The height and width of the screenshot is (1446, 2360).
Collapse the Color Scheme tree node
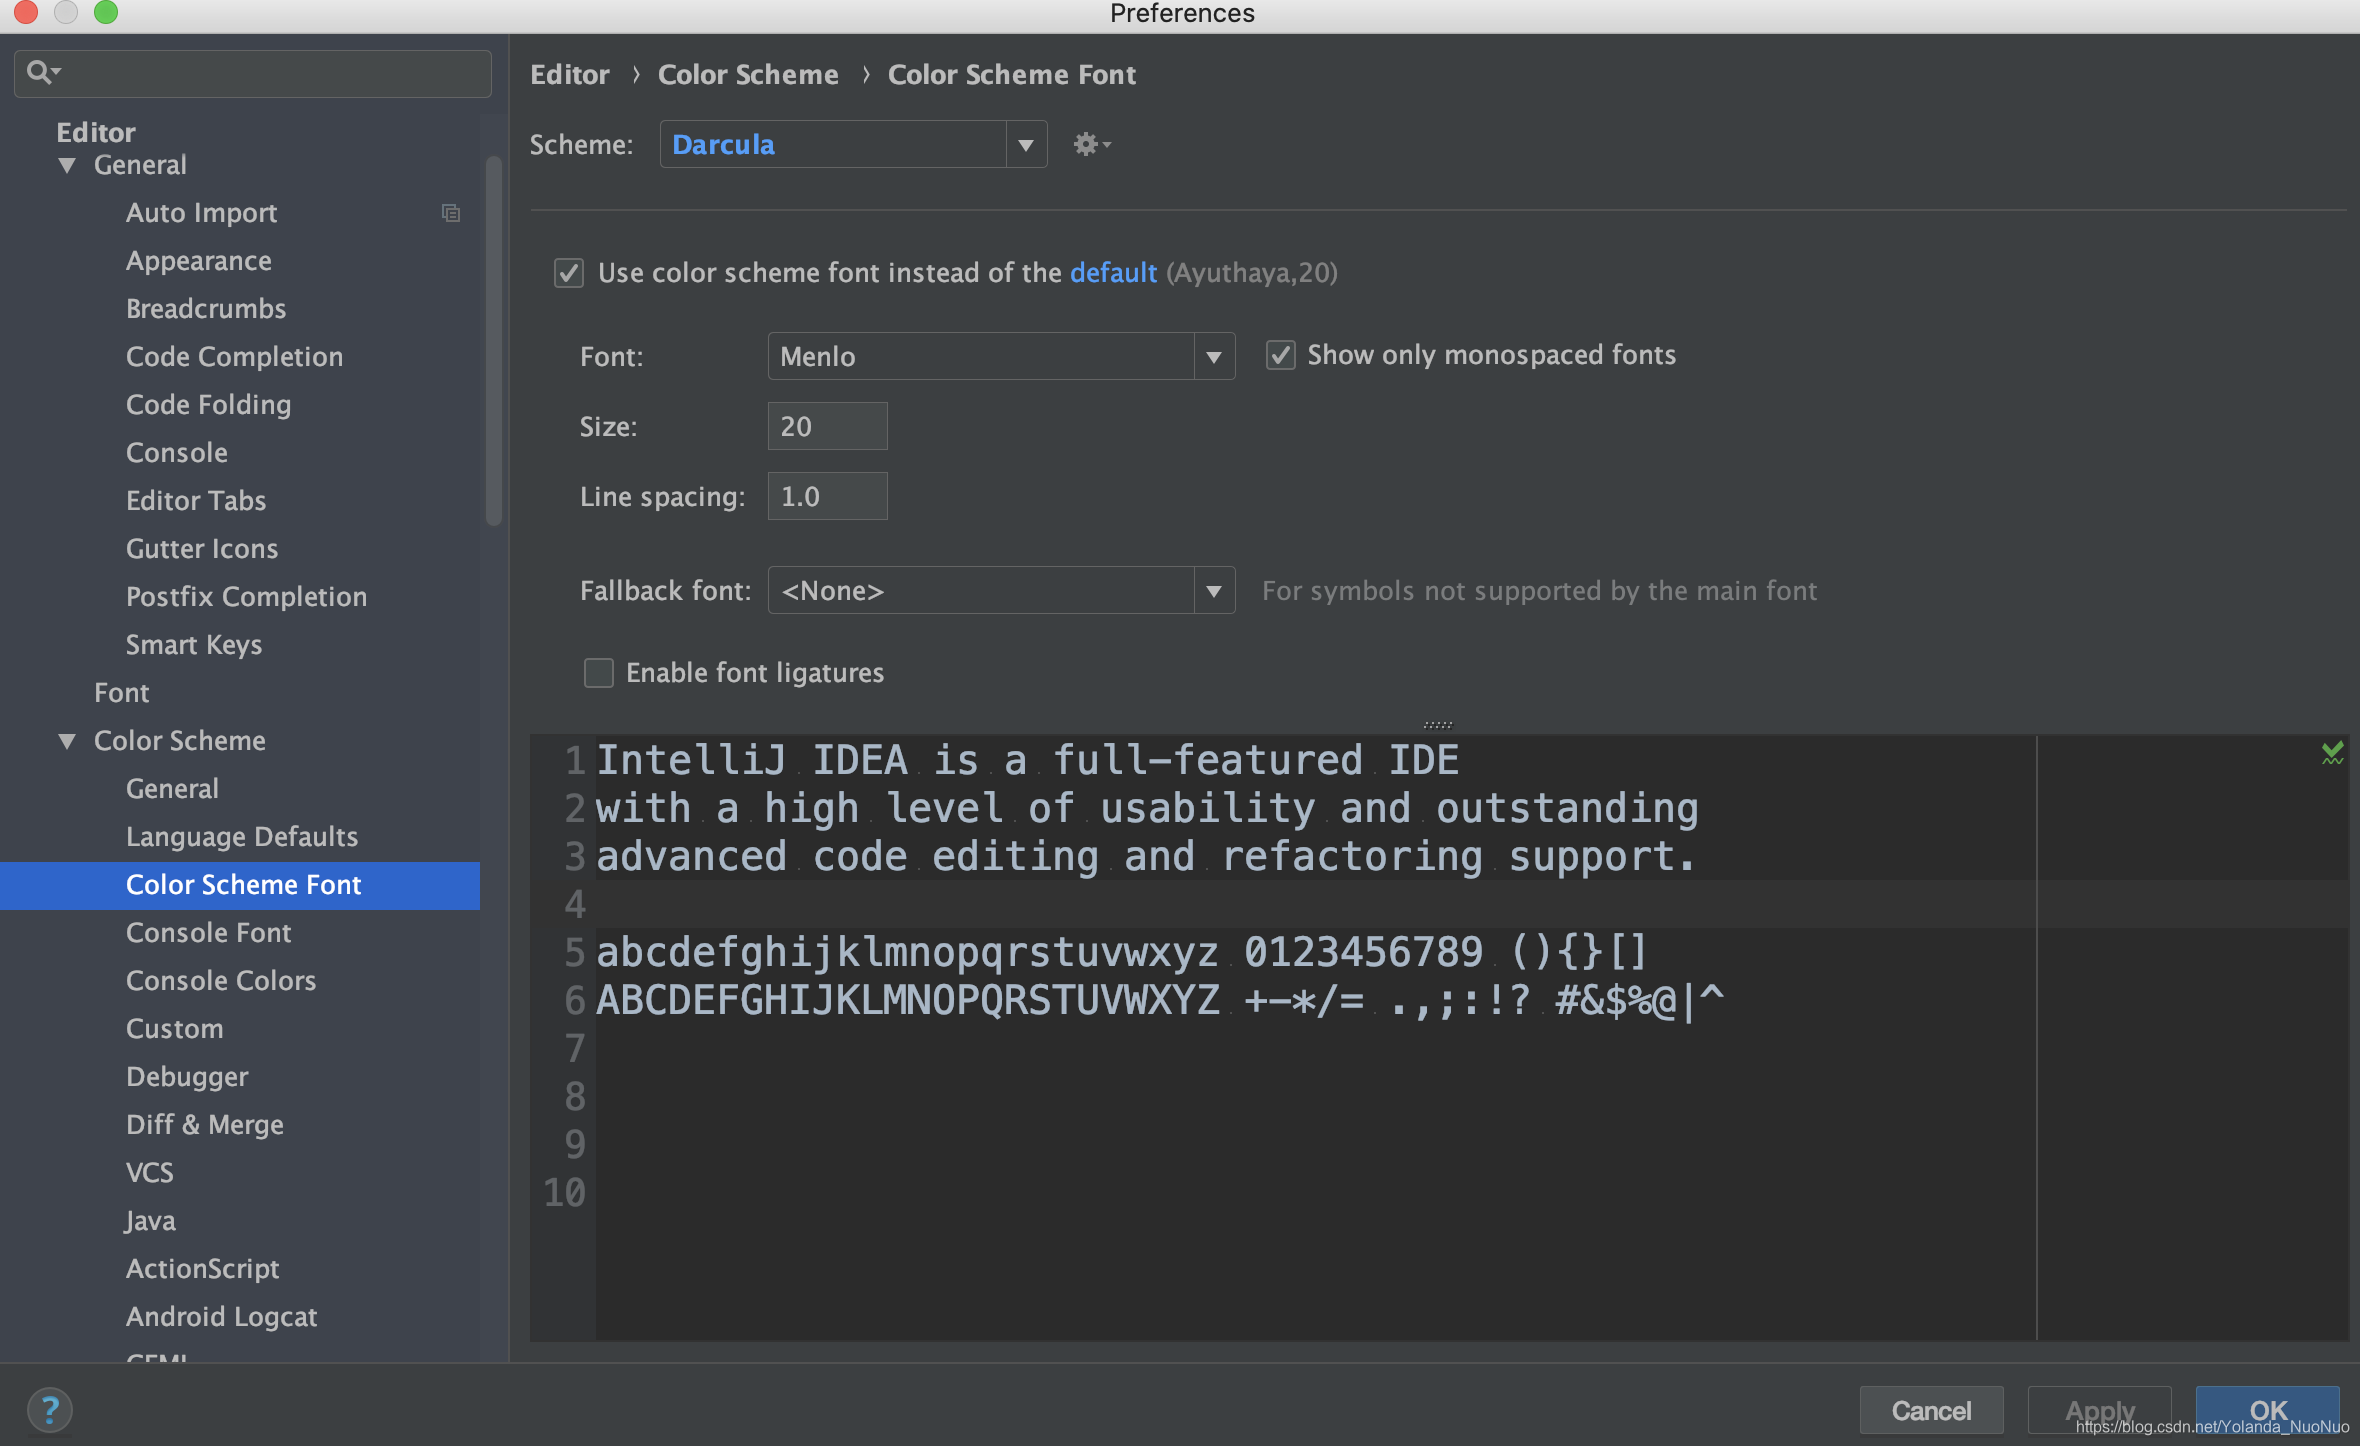coord(67,741)
